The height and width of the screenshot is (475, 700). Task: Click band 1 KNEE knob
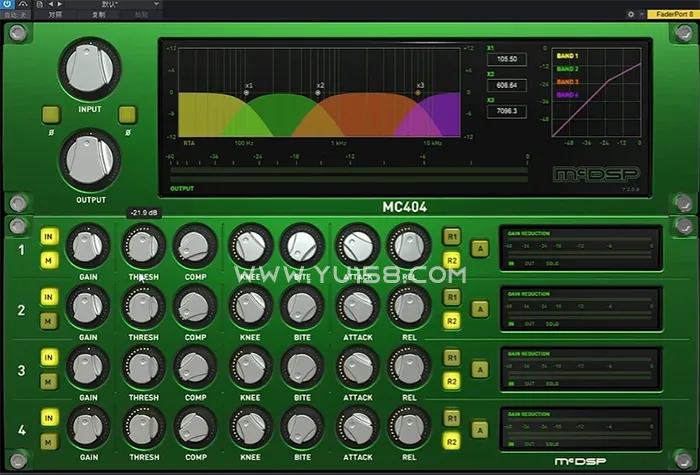point(250,246)
